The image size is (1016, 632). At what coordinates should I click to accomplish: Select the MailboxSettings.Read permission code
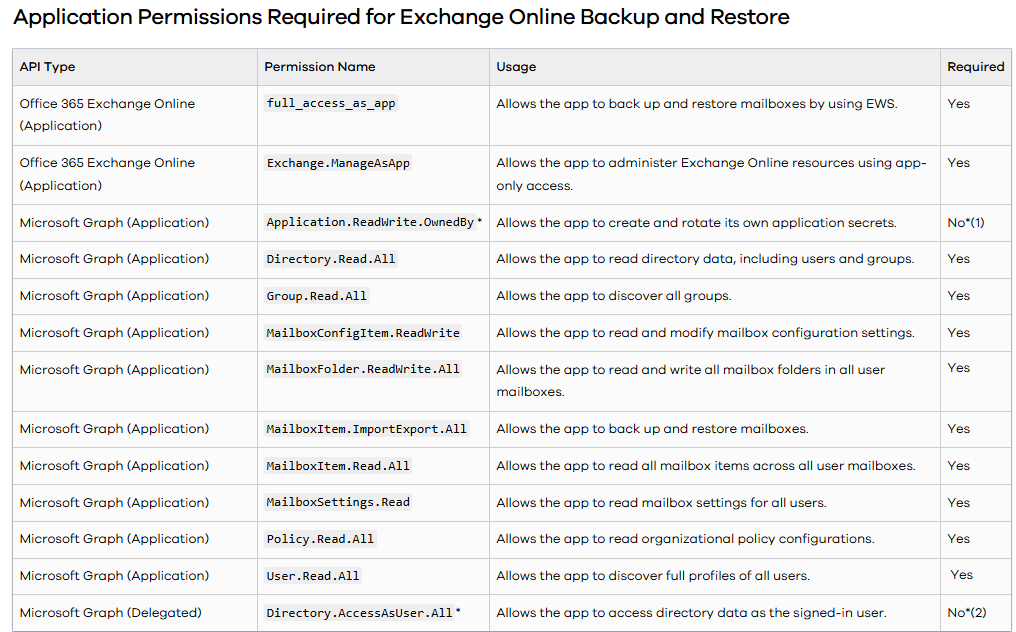pyautogui.click(x=338, y=502)
